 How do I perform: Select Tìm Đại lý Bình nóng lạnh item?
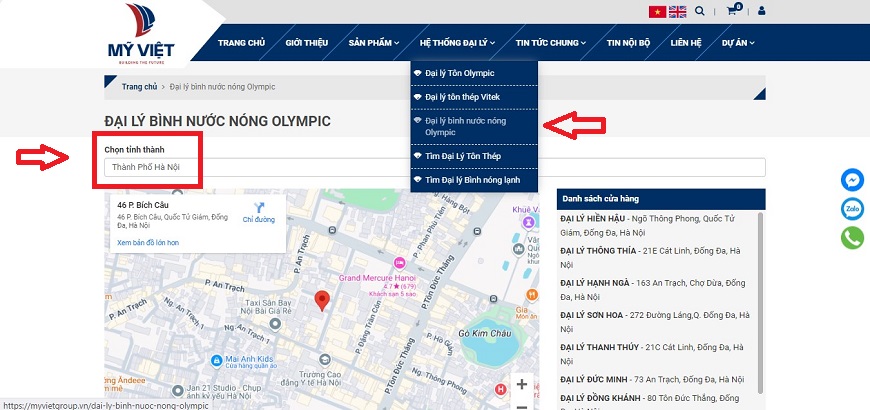pos(474,180)
